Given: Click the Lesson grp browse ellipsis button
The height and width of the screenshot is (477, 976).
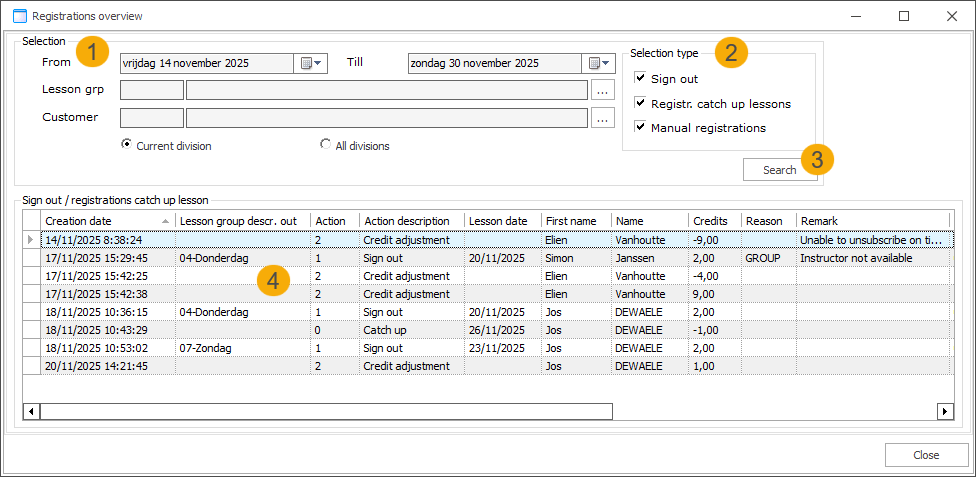Looking at the screenshot, I should 602,90.
